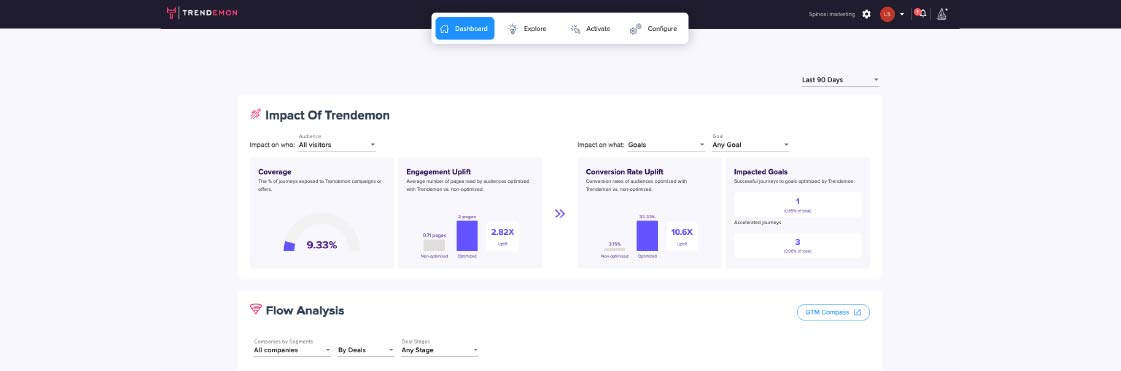Click the Engagement Uplift Optimized bar
Viewport: 1121px width, 371px height.
(x=467, y=236)
